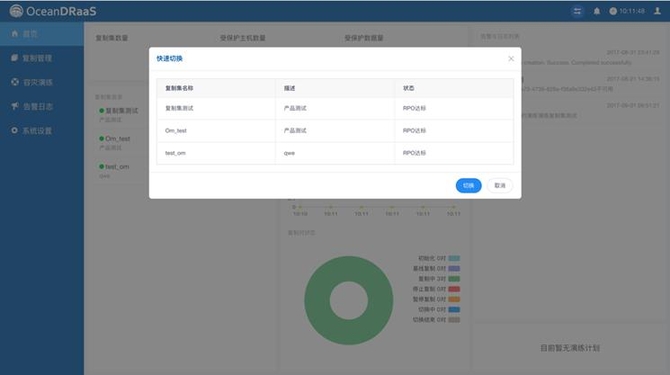670x375 pixels.
Task: Click the 初始化 legend color swatch
Action: (x=454, y=258)
